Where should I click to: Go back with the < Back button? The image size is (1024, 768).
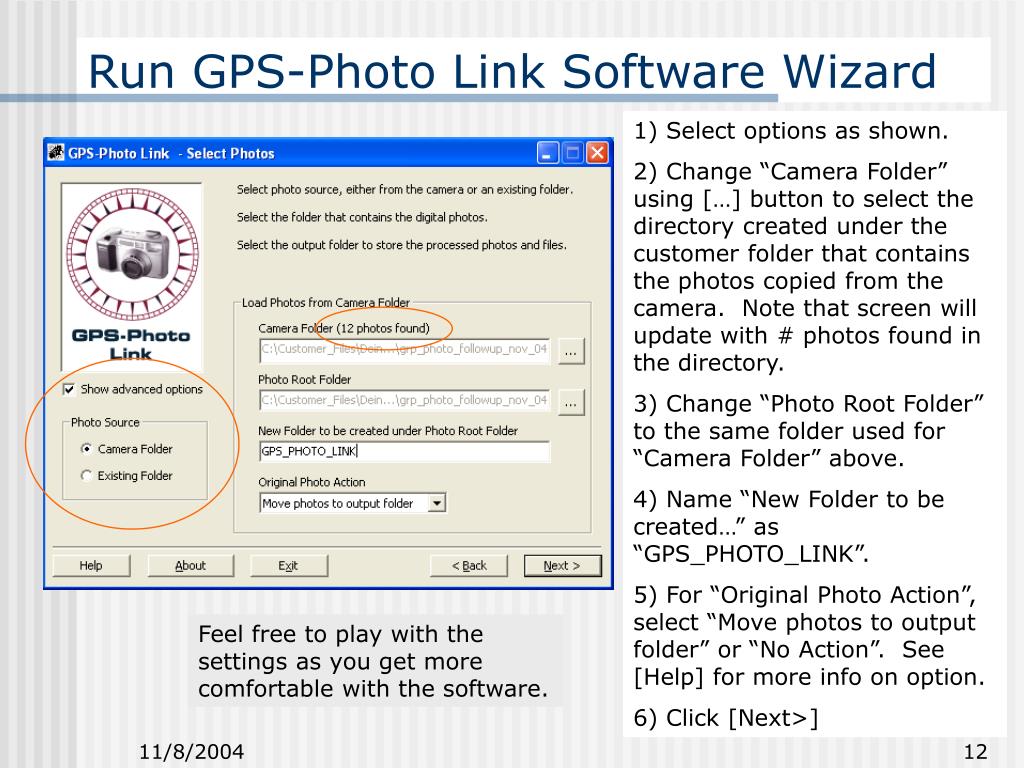(469, 566)
